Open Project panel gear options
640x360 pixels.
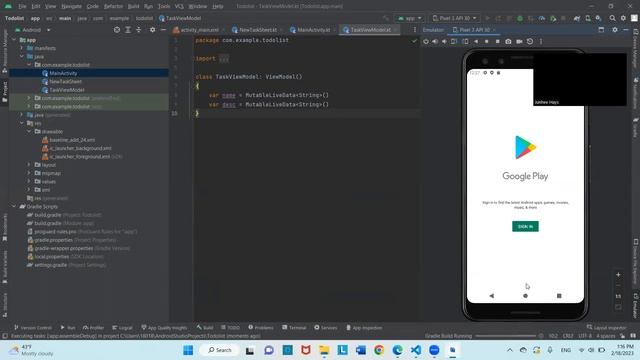152,30
